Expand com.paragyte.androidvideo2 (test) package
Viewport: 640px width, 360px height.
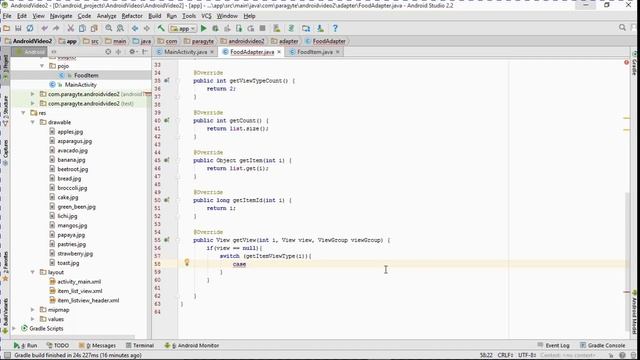(x=33, y=103)
